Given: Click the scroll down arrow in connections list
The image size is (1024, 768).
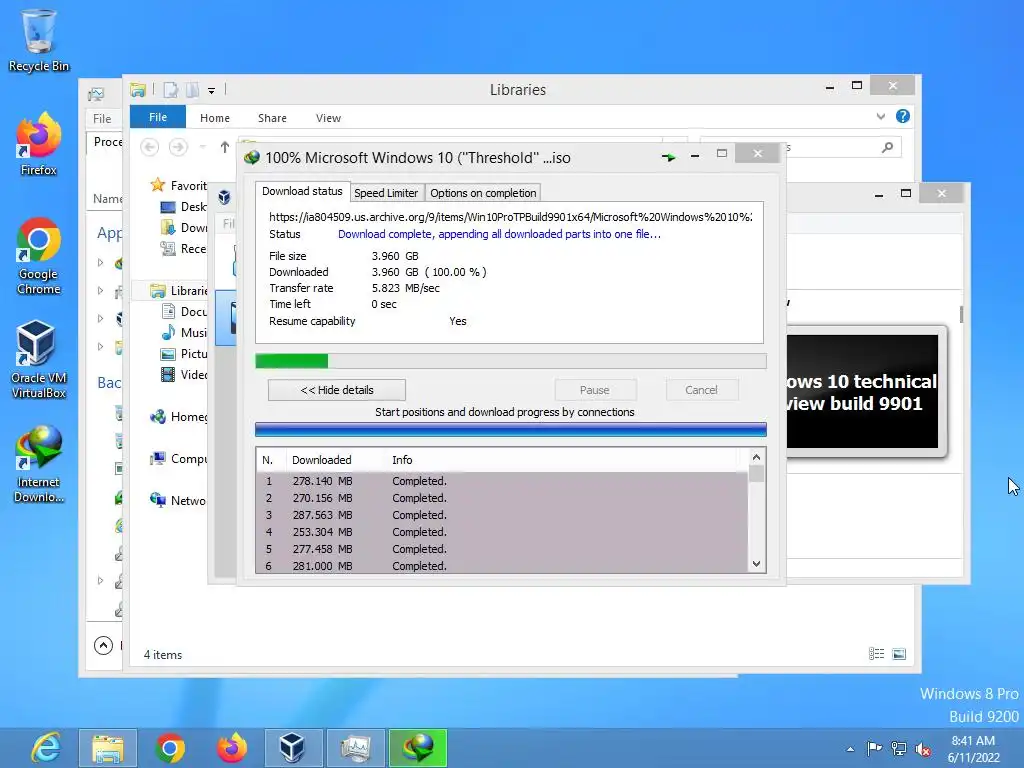Looking at the screenshot, I should (x=756, y=564).
